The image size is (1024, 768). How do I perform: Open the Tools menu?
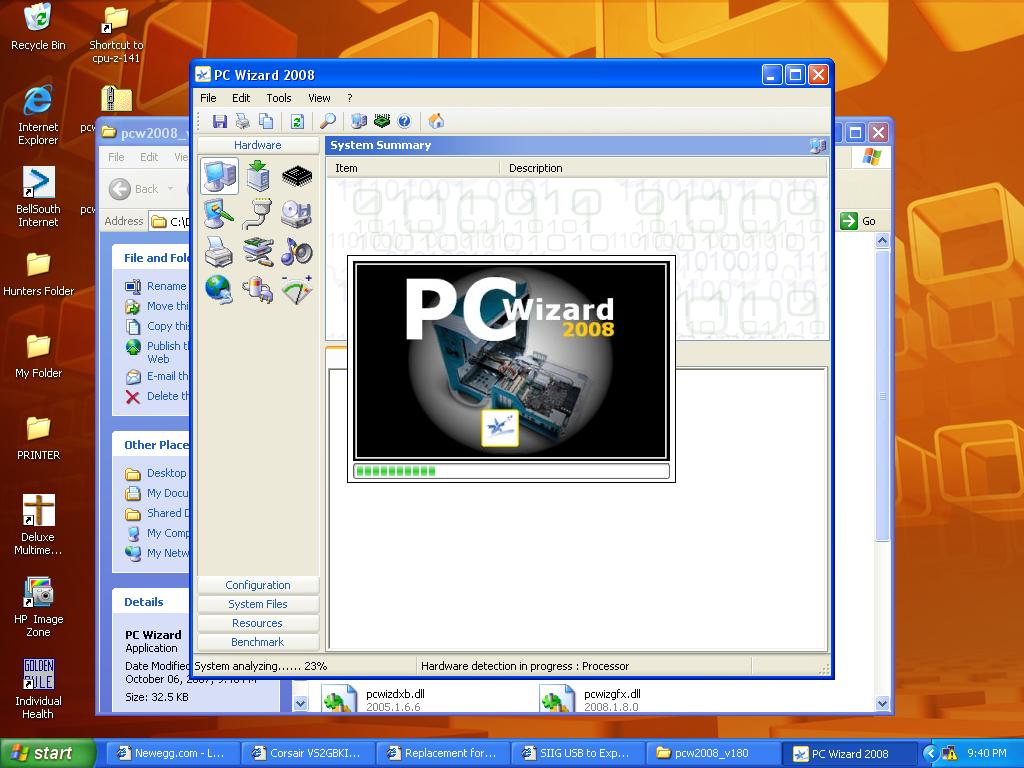coord(279,98)
